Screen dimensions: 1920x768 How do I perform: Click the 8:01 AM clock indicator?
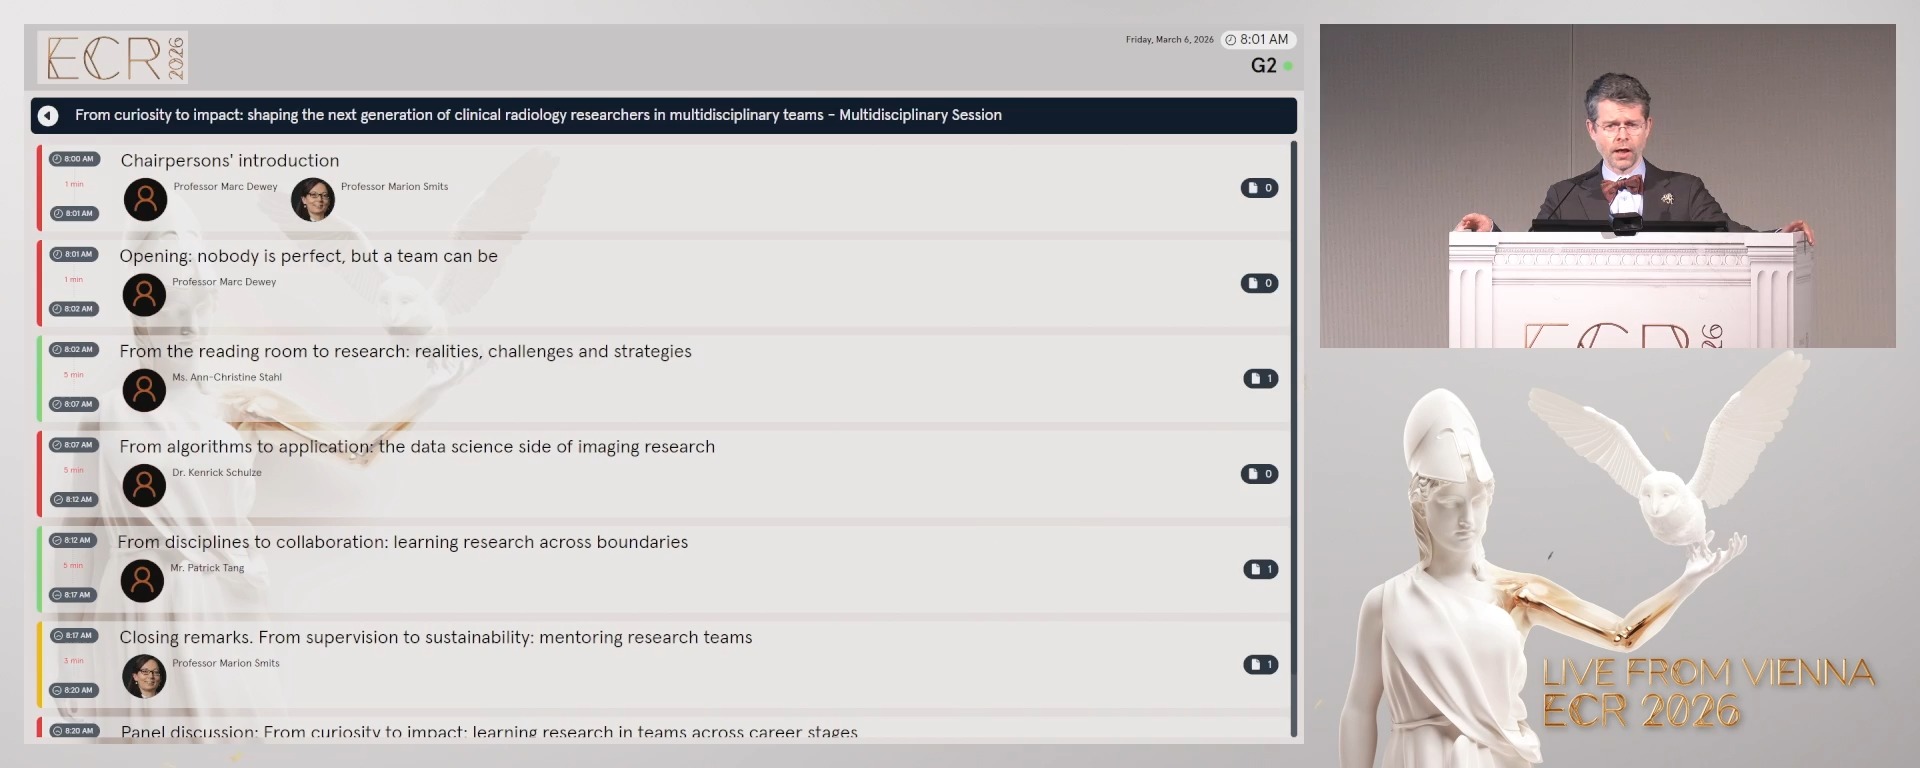click(x=1258, y=40)
